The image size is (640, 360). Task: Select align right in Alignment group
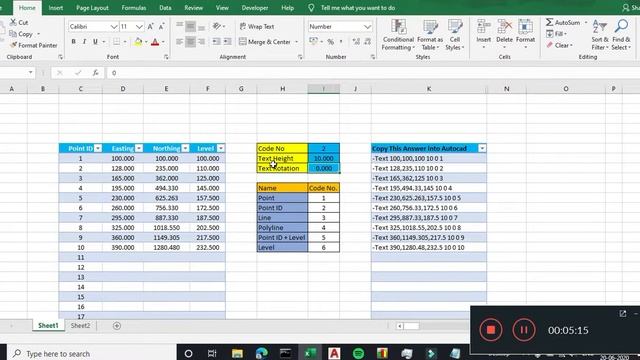coord(202,42)
